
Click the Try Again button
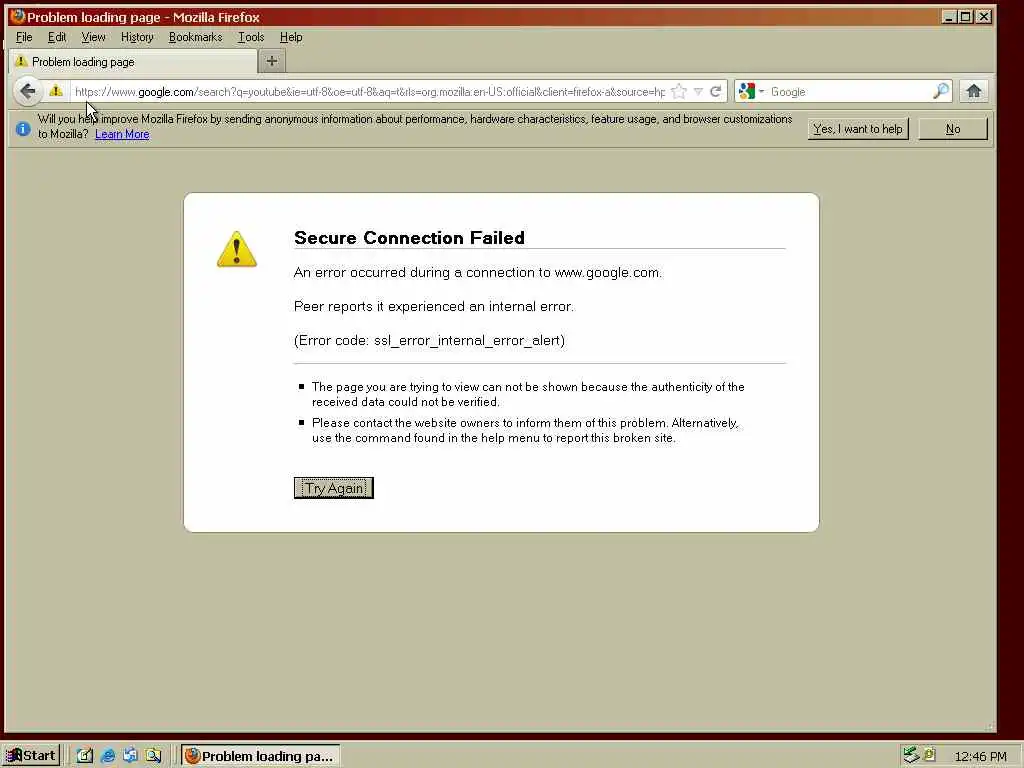pyautogui.click(x=334, y=488)
